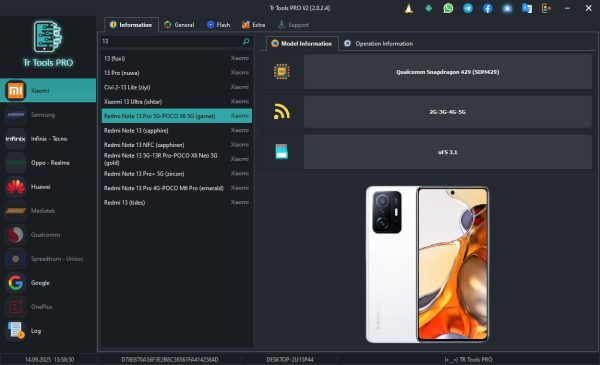This screenshot has height=365, width=600.
Task: Switch to the General tab
Action: tap(179, 25)
